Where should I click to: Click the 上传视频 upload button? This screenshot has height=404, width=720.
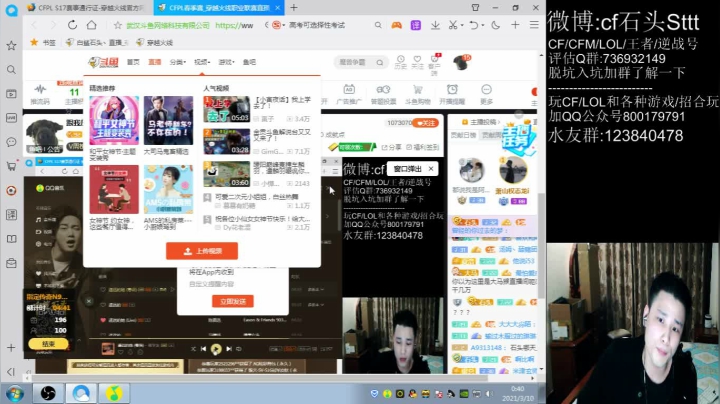pos(202,251)
